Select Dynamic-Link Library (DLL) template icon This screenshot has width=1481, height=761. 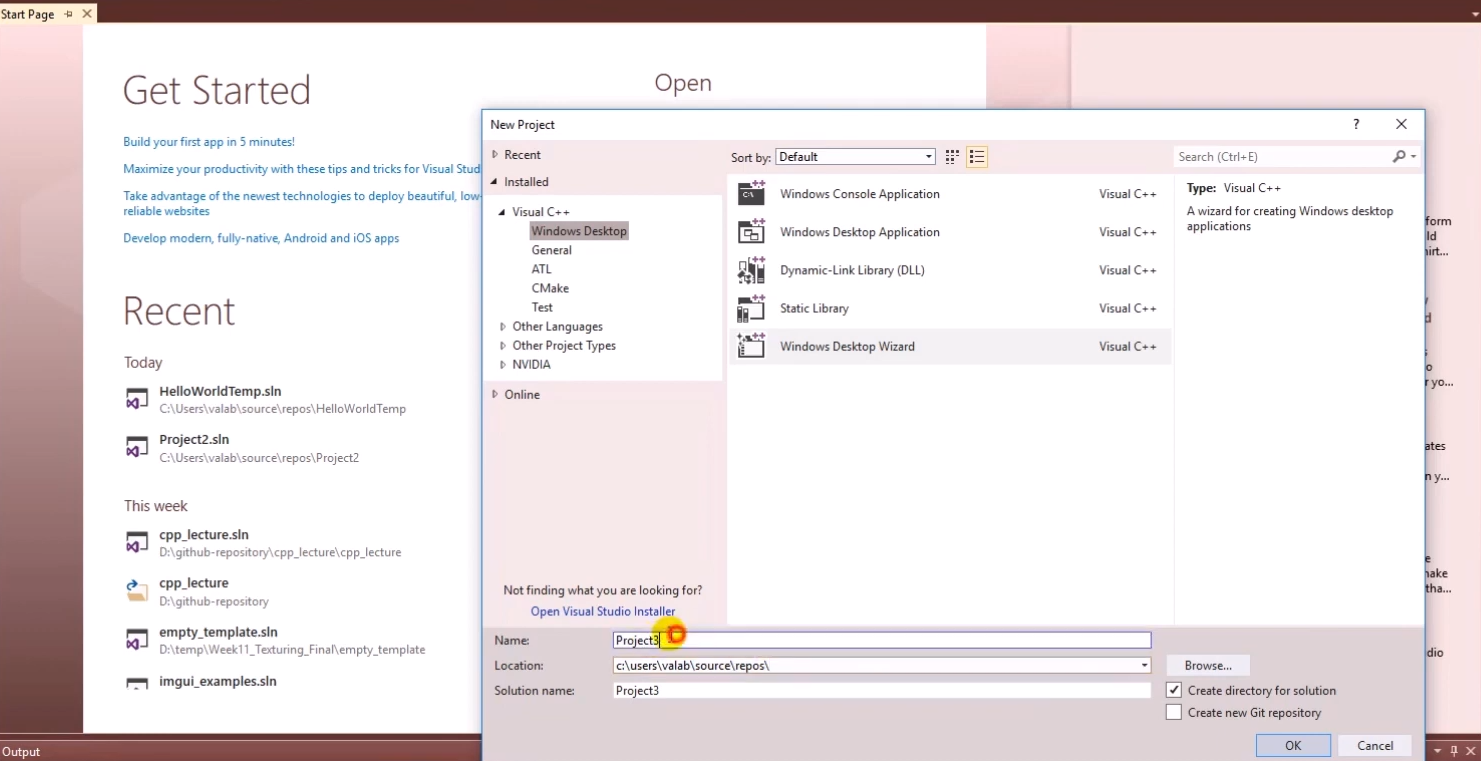751,270
